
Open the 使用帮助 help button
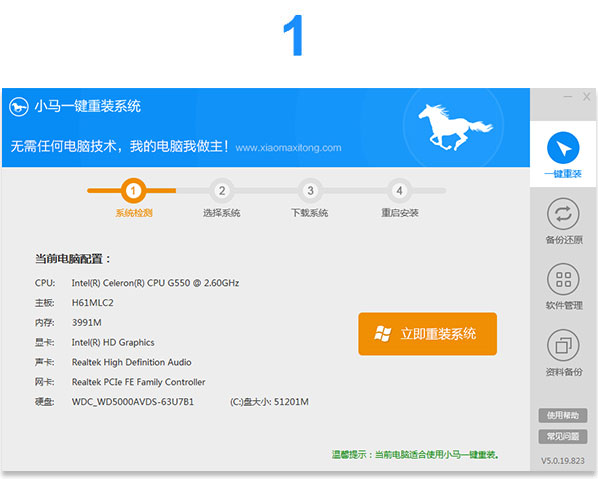click(x=563, y=415)
